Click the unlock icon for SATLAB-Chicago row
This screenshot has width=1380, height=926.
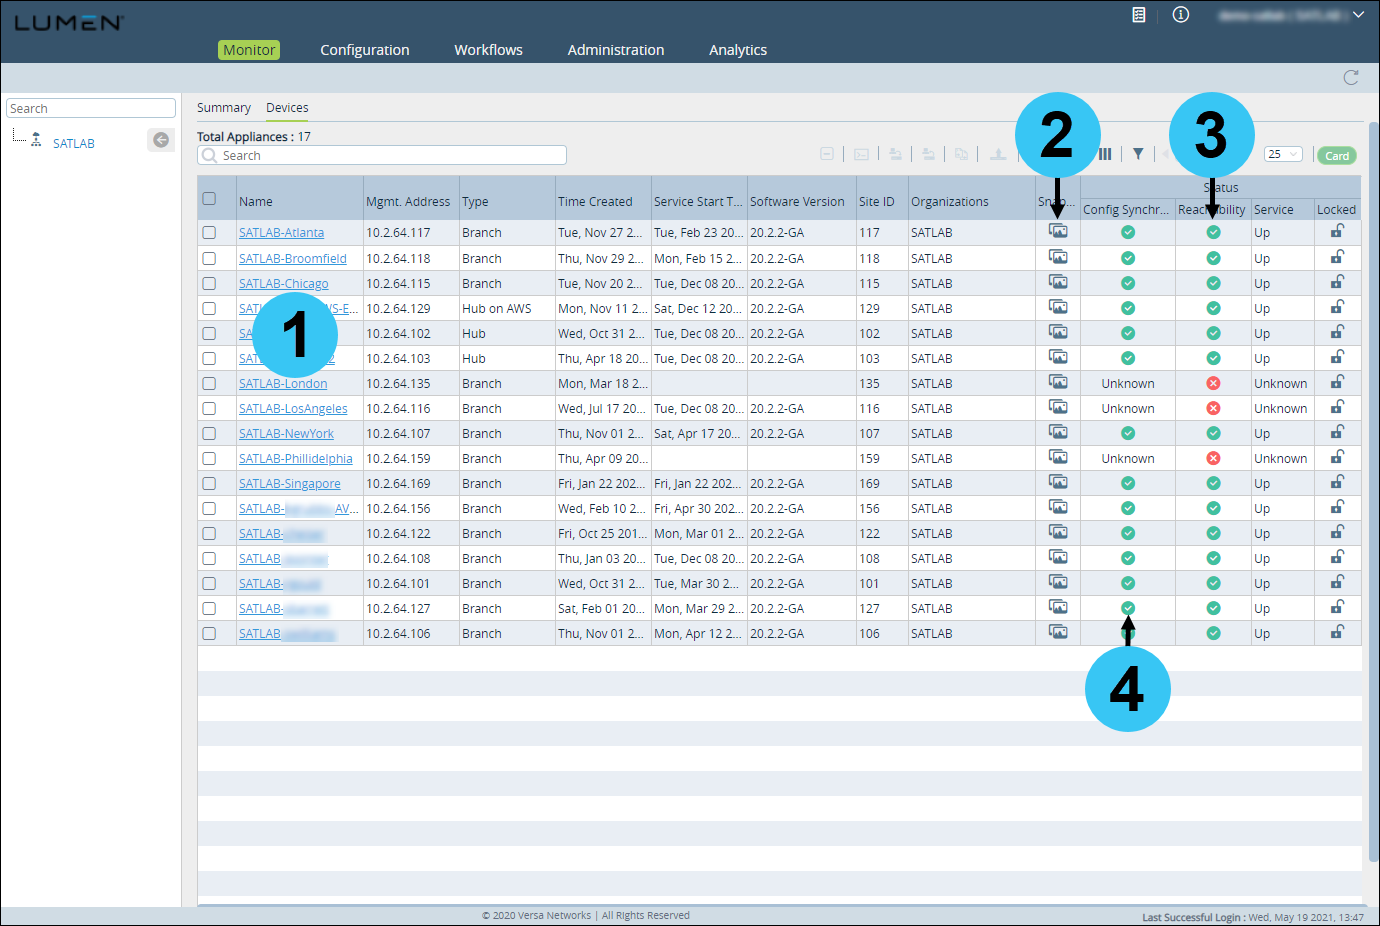pyautogui.click(x=1337, y=282)
